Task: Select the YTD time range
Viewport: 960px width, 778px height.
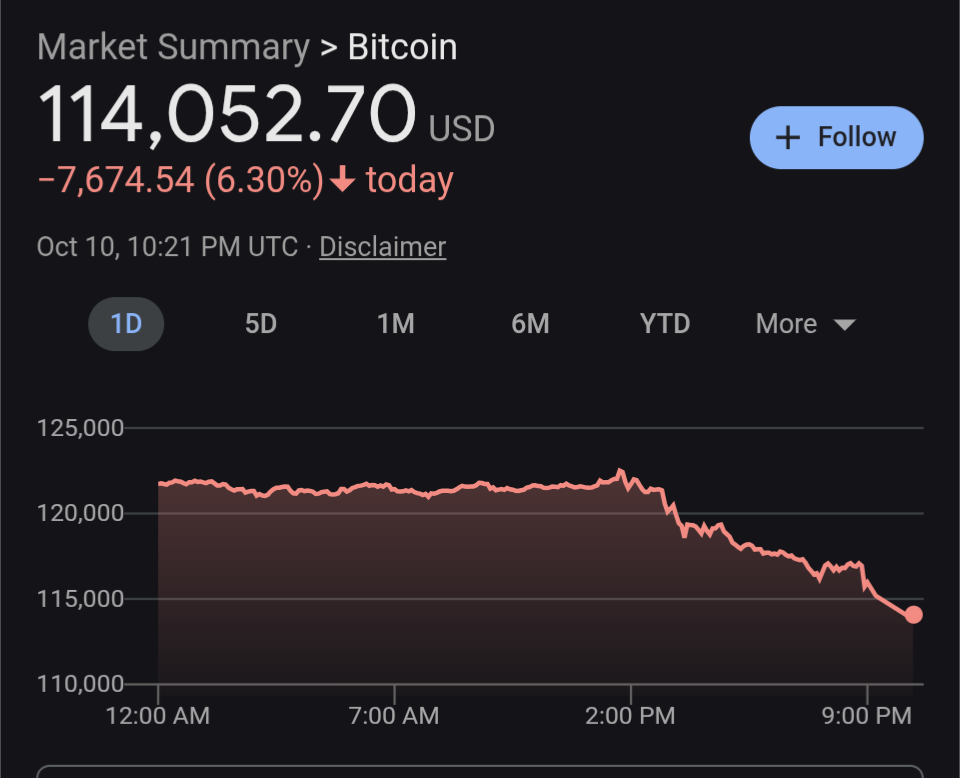Action: (664, 324)
